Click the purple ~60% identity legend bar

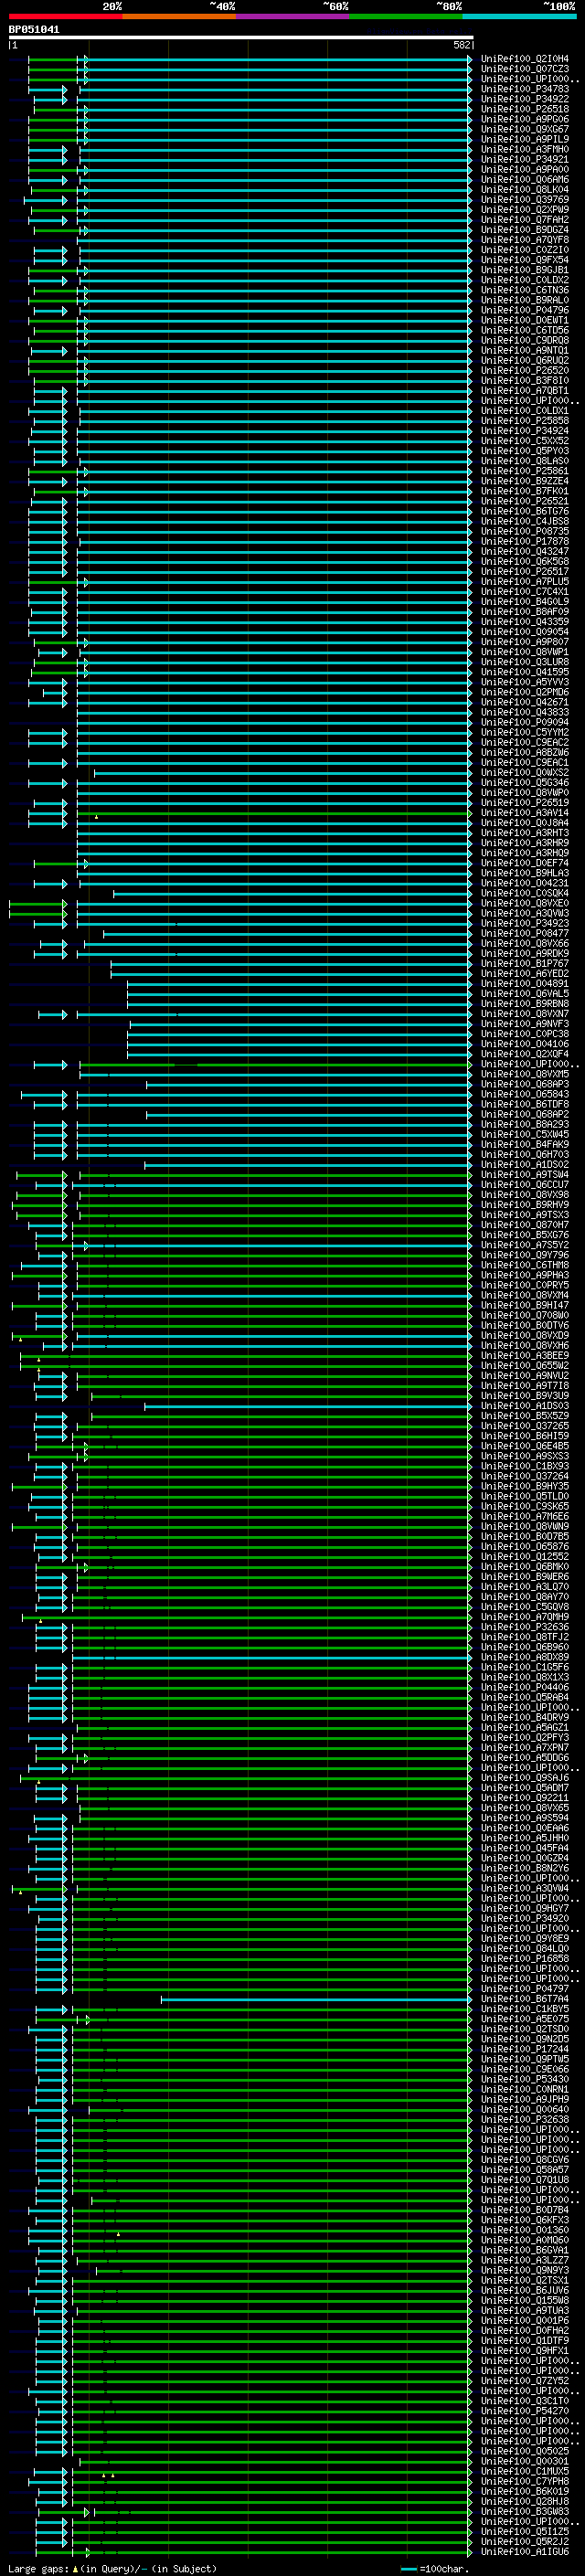[x=293, y=16]
